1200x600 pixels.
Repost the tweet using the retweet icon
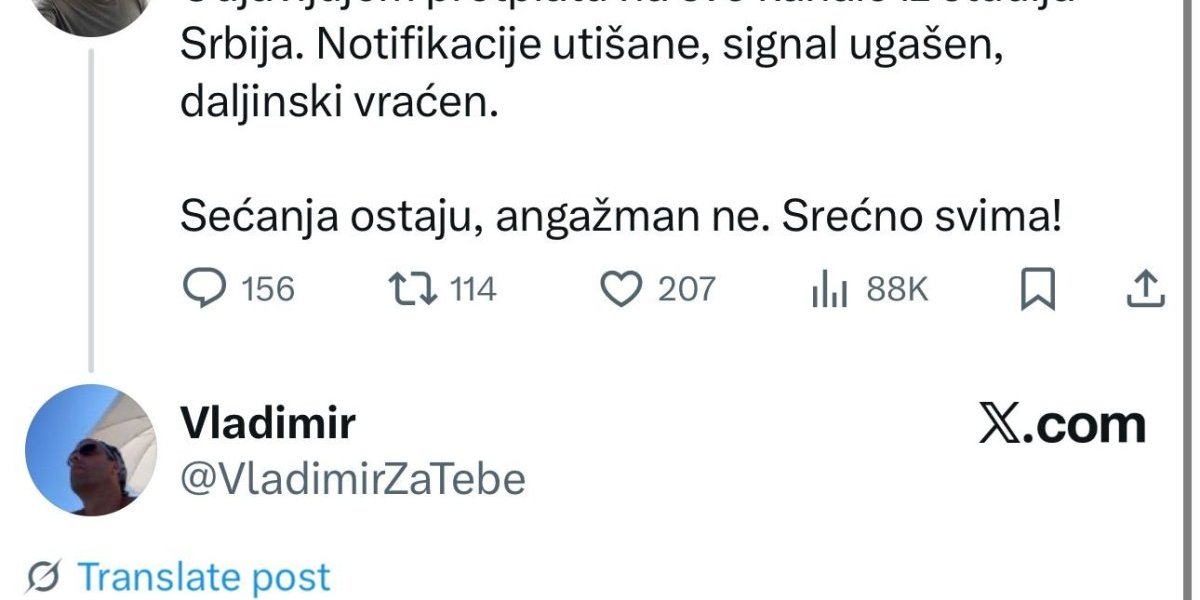coord(412,289)
